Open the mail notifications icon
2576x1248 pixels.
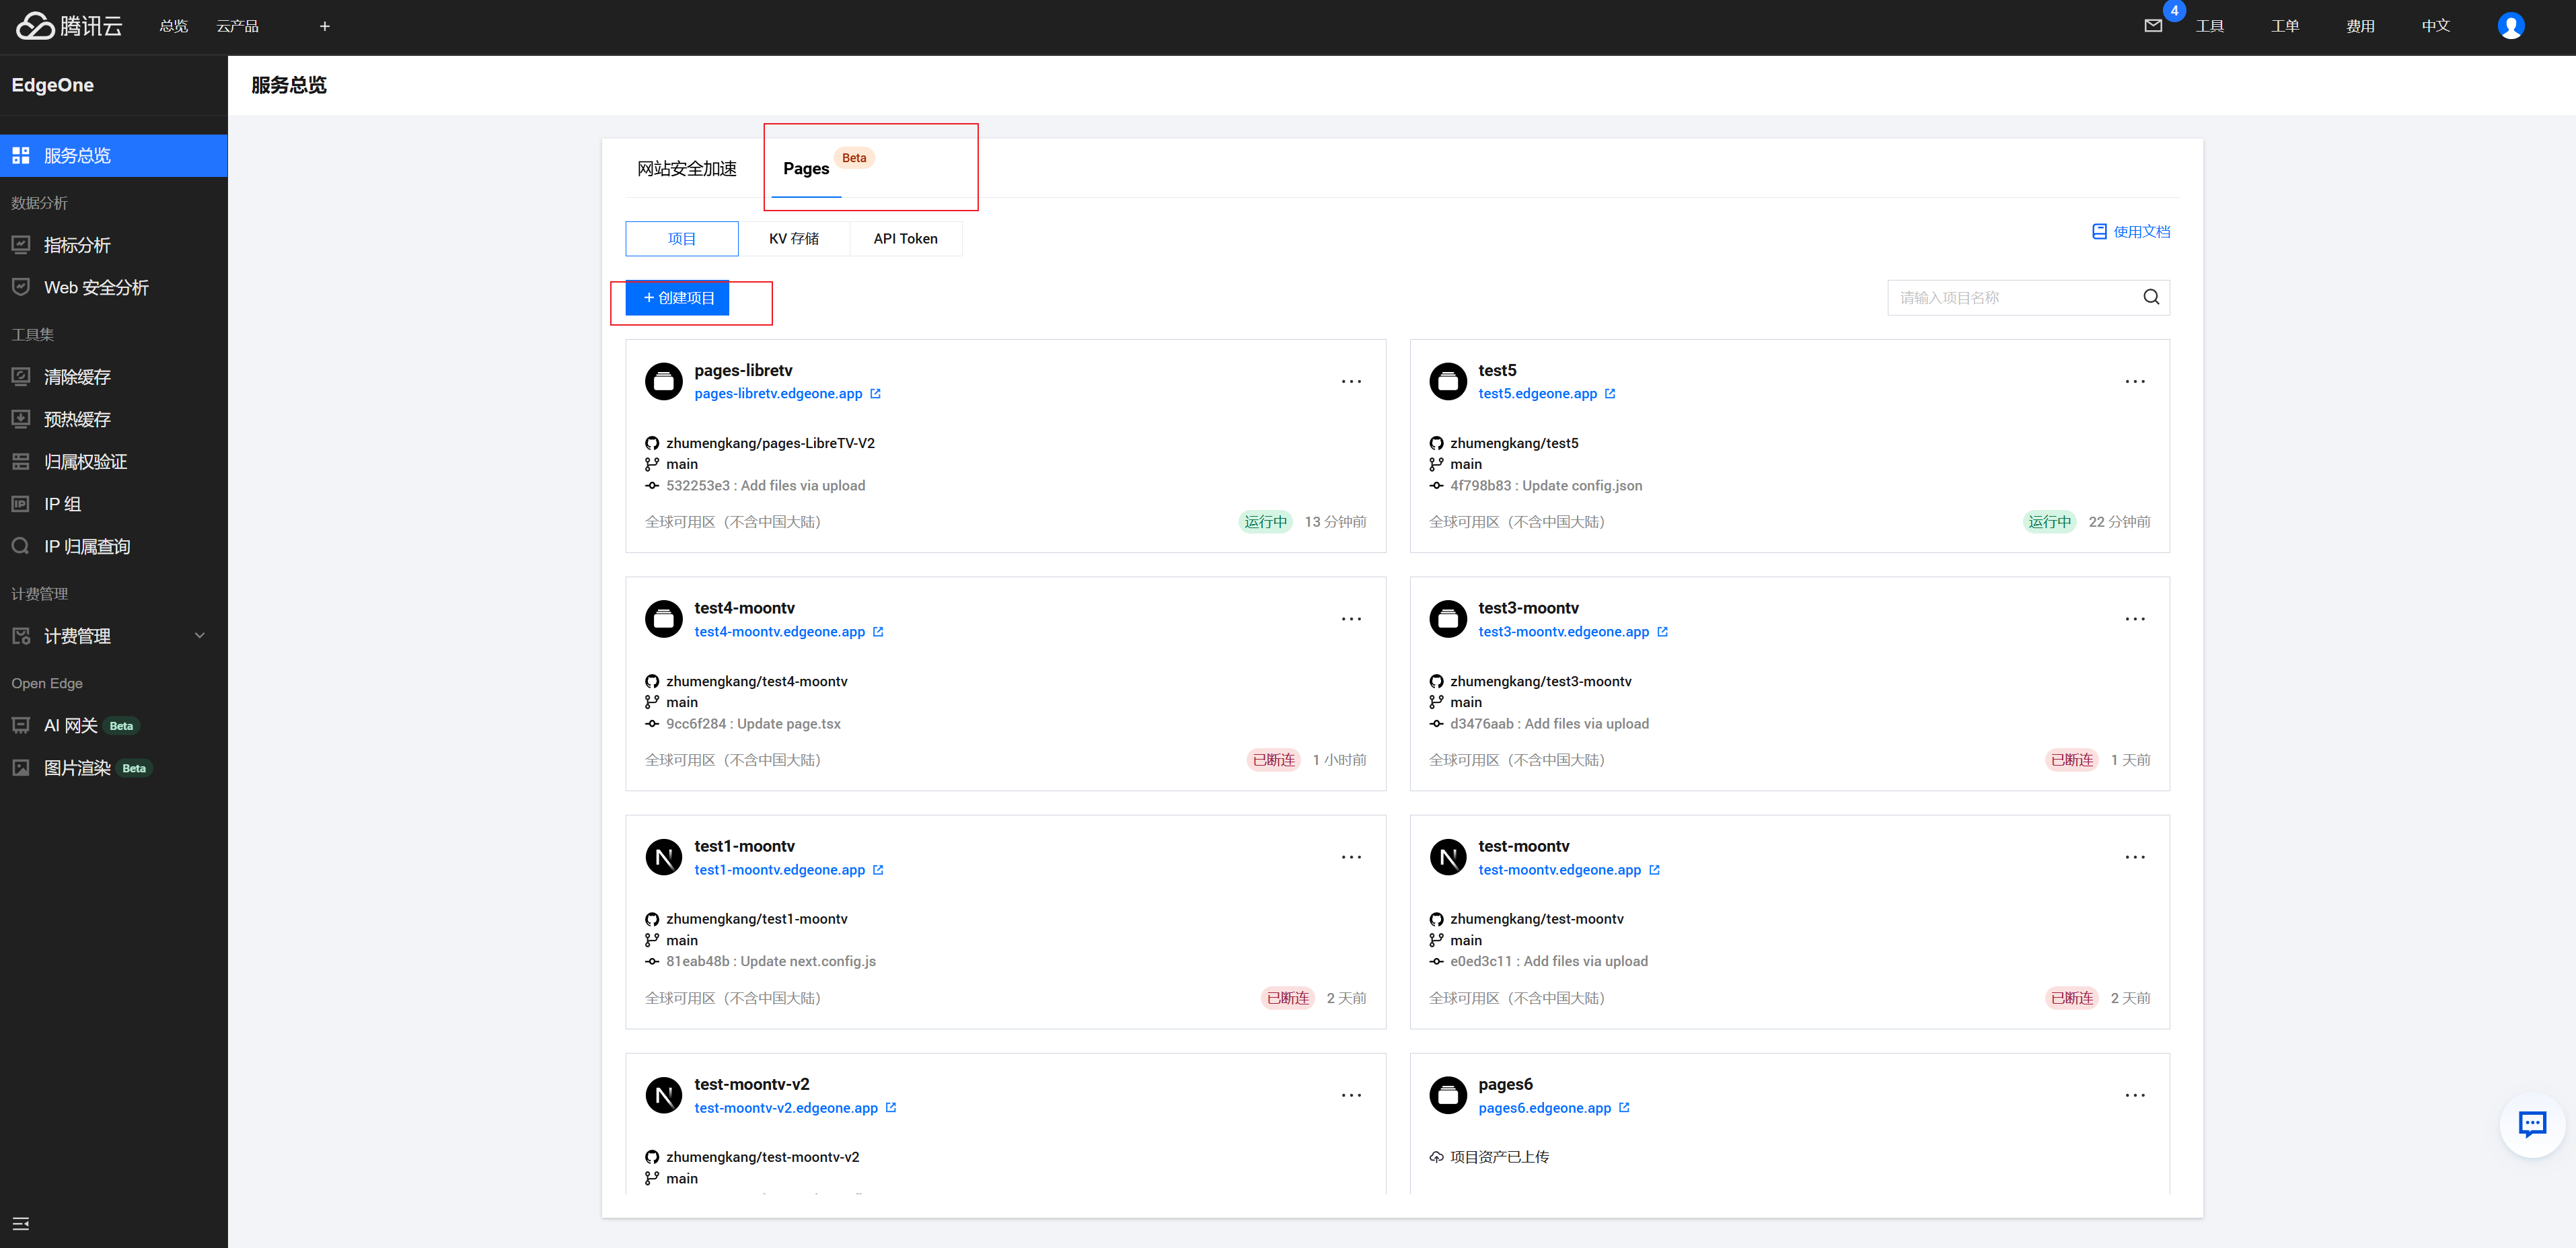(x=2153, y=26)
